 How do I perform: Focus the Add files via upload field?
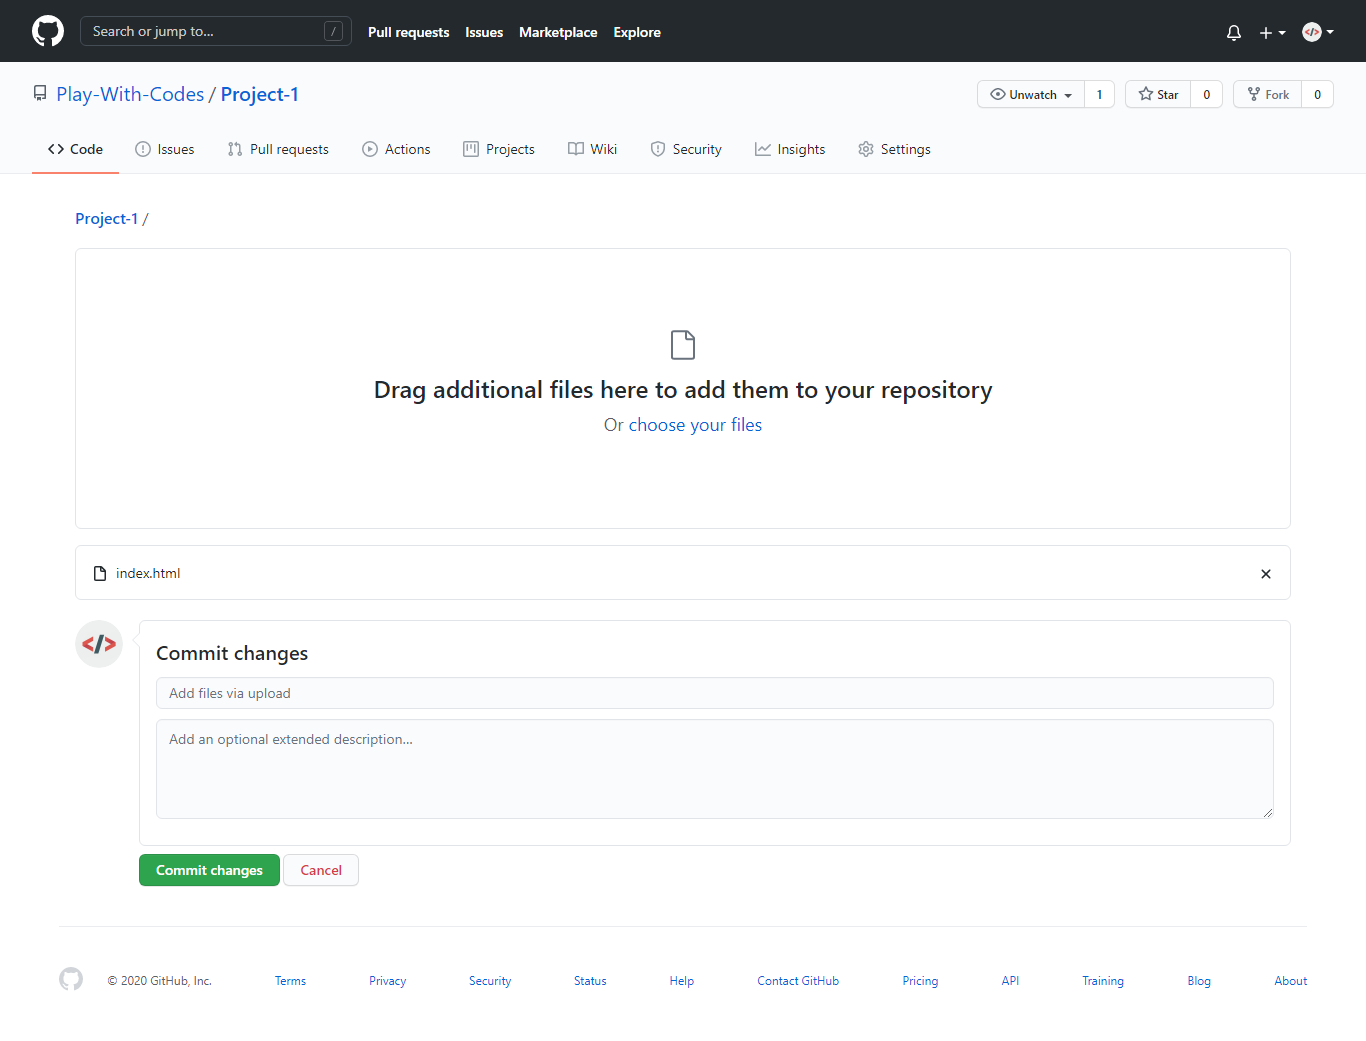click(x=715, y=693)
